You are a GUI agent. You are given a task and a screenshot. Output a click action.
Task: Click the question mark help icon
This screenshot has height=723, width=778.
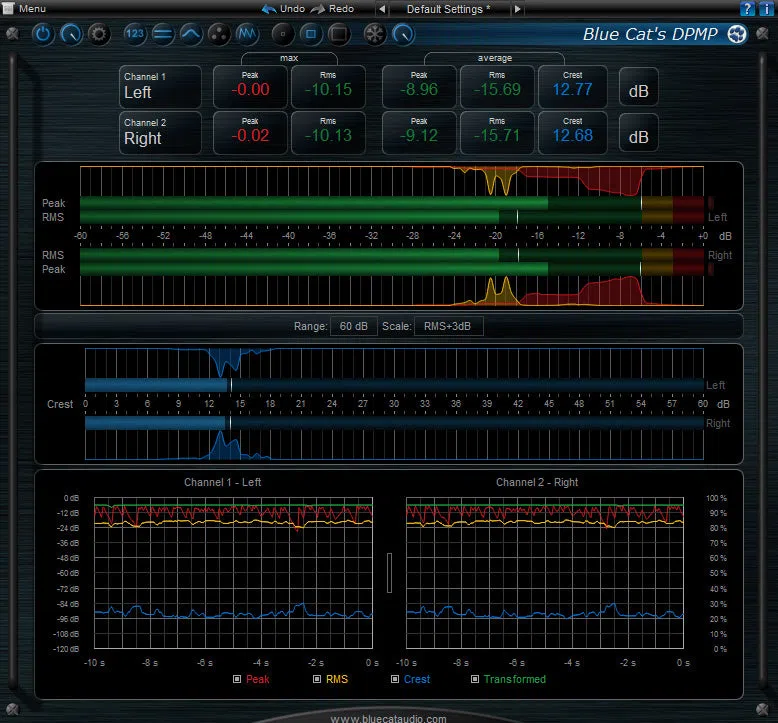pyautogui.click(x=747, y=8)
